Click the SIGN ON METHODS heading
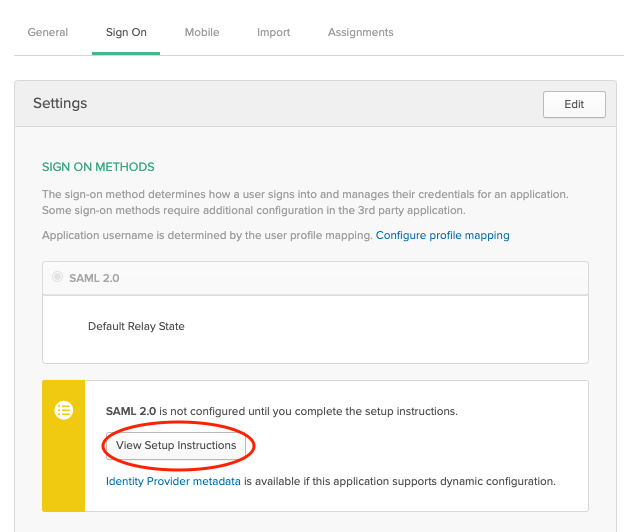This screenshot has height=532, width=624. pos(98,167)
